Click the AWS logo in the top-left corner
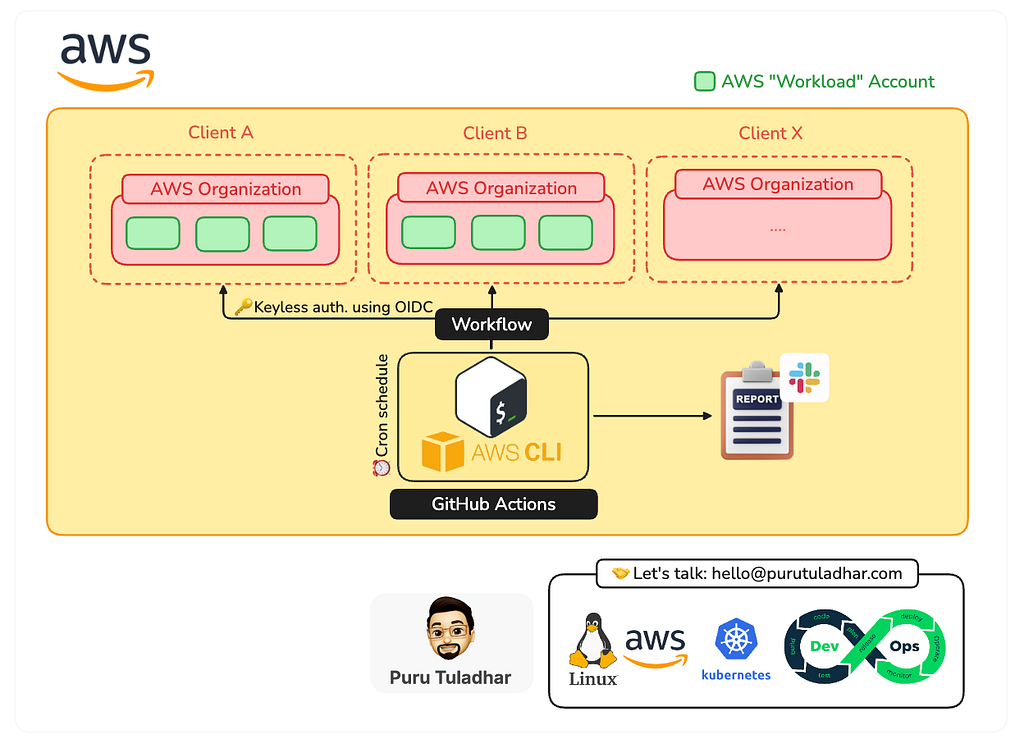 pos(106,61)
